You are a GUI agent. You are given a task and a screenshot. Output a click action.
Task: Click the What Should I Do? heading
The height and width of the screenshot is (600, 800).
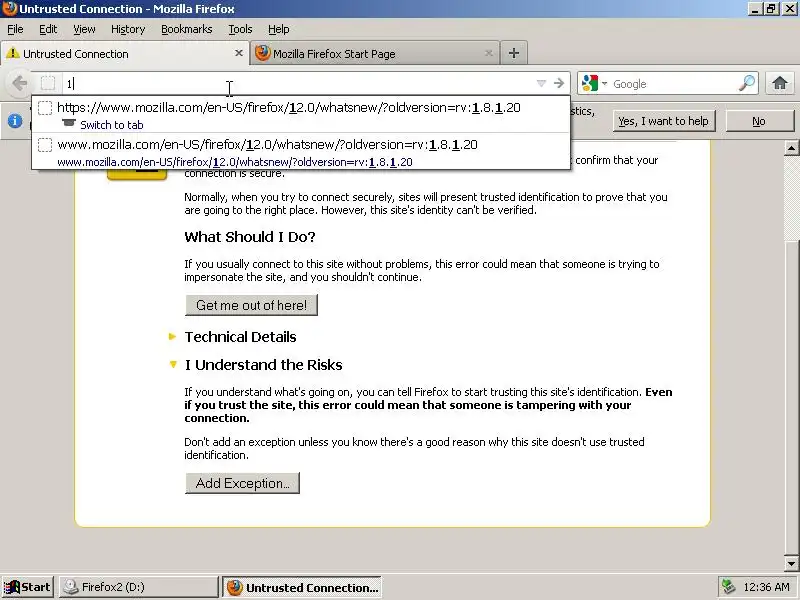(x=250, y=237)
